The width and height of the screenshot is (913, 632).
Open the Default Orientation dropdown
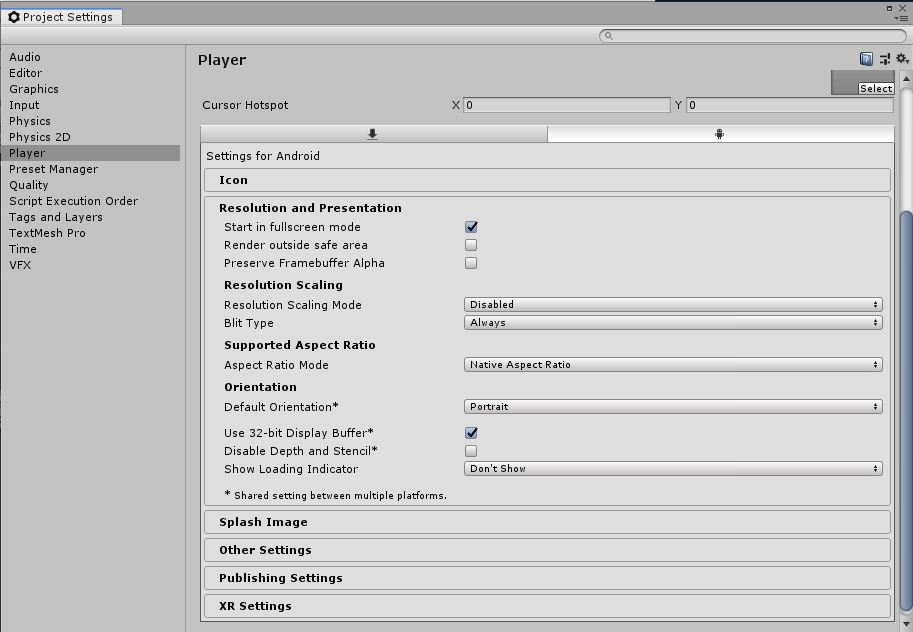672,406
